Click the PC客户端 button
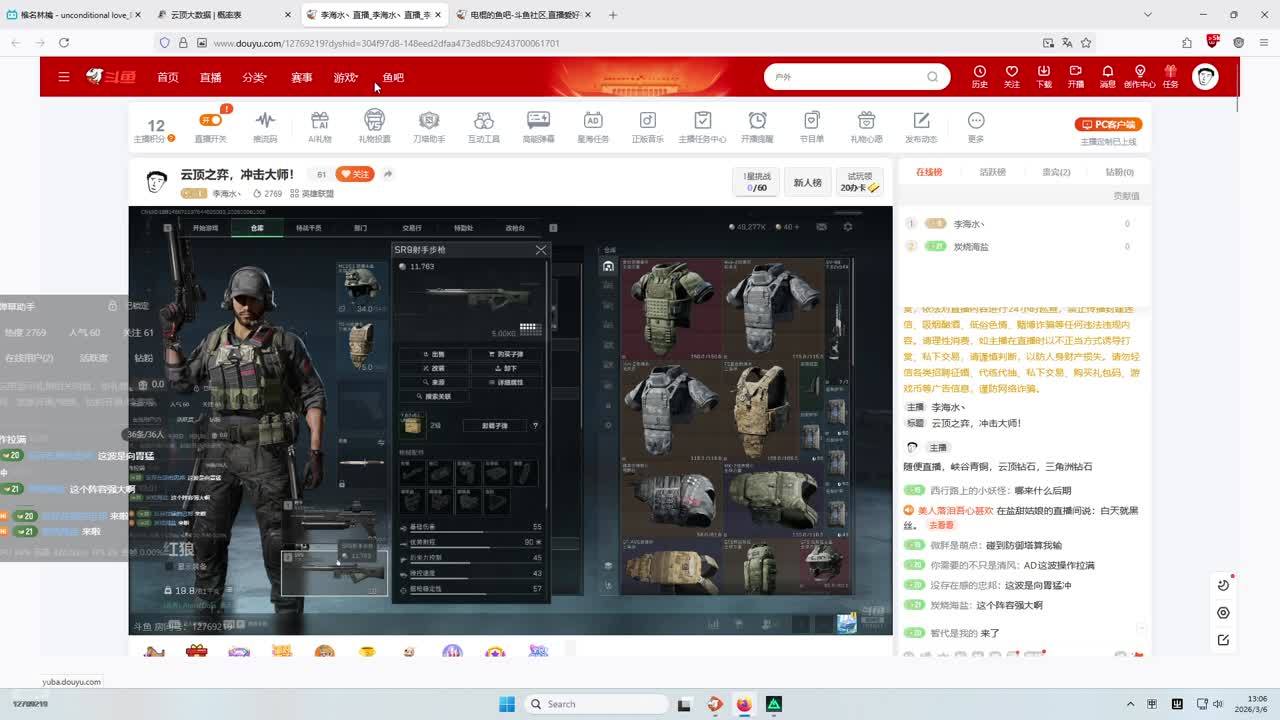1280x720 pixels. point(1108,124)
